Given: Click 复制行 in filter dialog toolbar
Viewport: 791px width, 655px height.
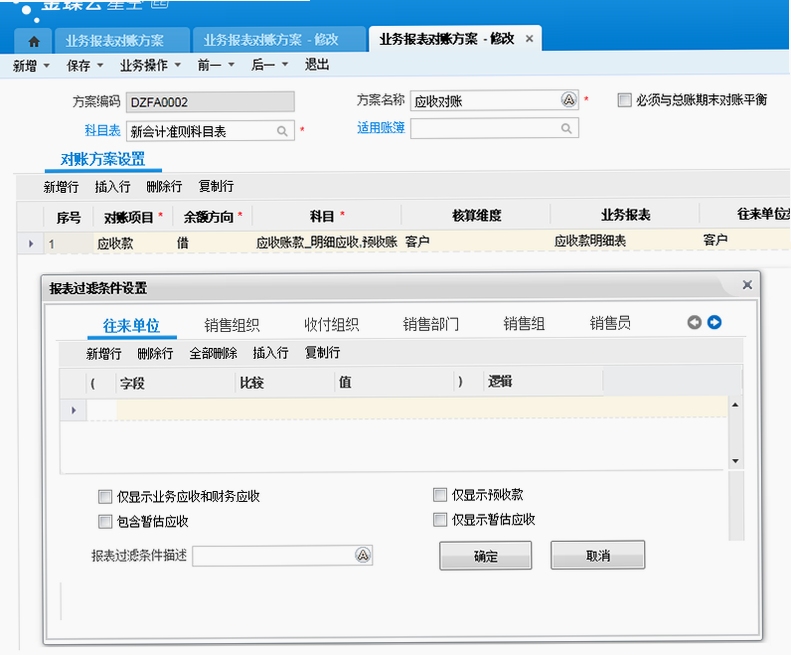Looking at the screenshot, I should (322, 352).
